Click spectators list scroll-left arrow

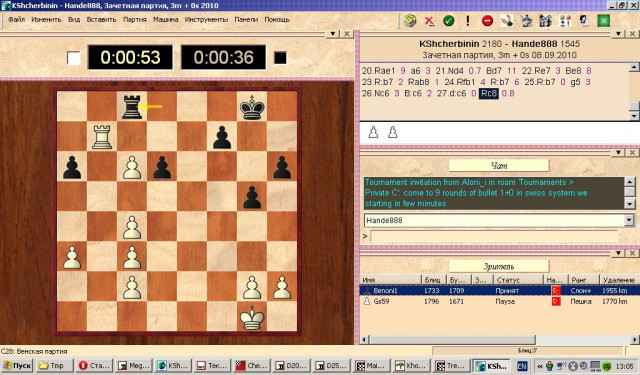point(364,339)
